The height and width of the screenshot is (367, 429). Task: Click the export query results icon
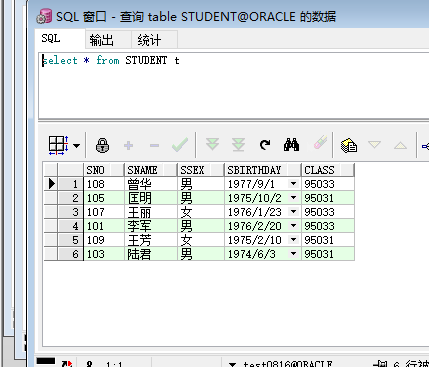(x=349, y=146)
